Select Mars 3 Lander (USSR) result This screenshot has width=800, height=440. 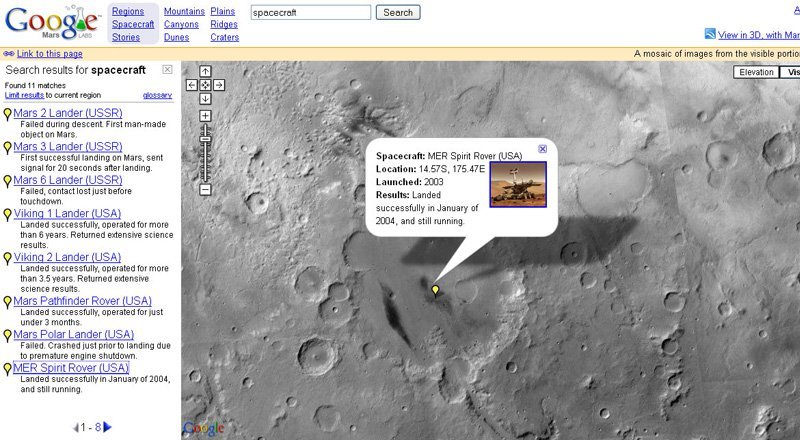point(68,147)
